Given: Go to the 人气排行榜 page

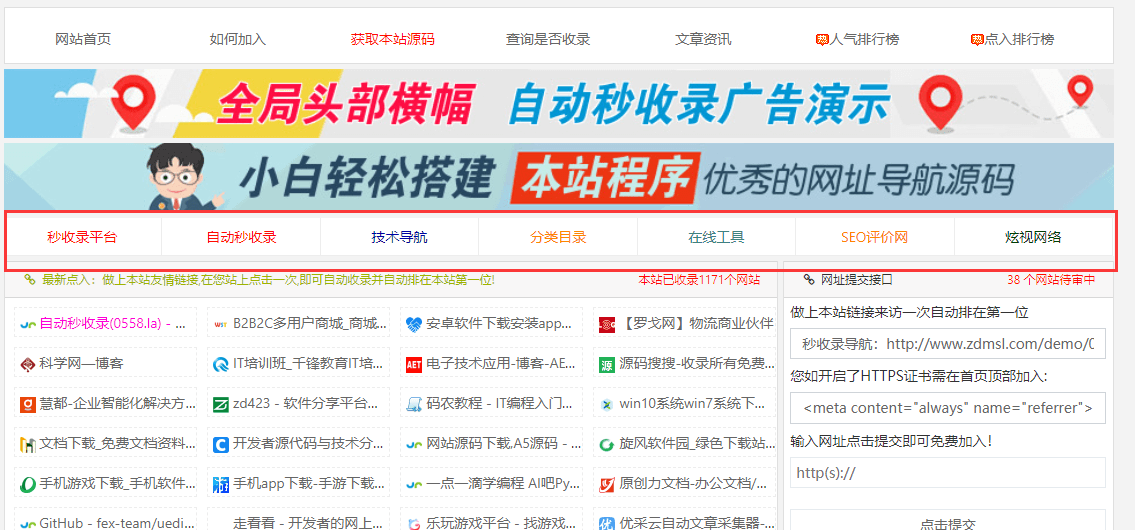Looking at the screenshot, I should (857, 39).
